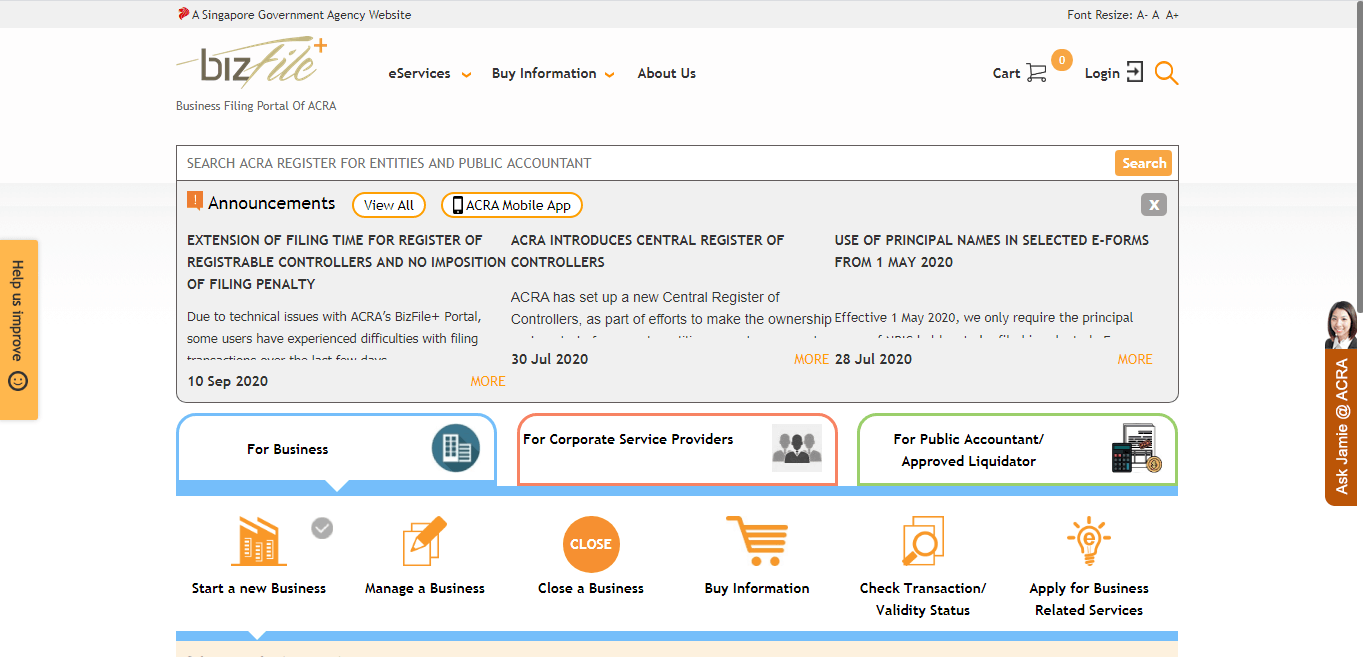Click the Buy Information label under cart

[x=757, y=588]
